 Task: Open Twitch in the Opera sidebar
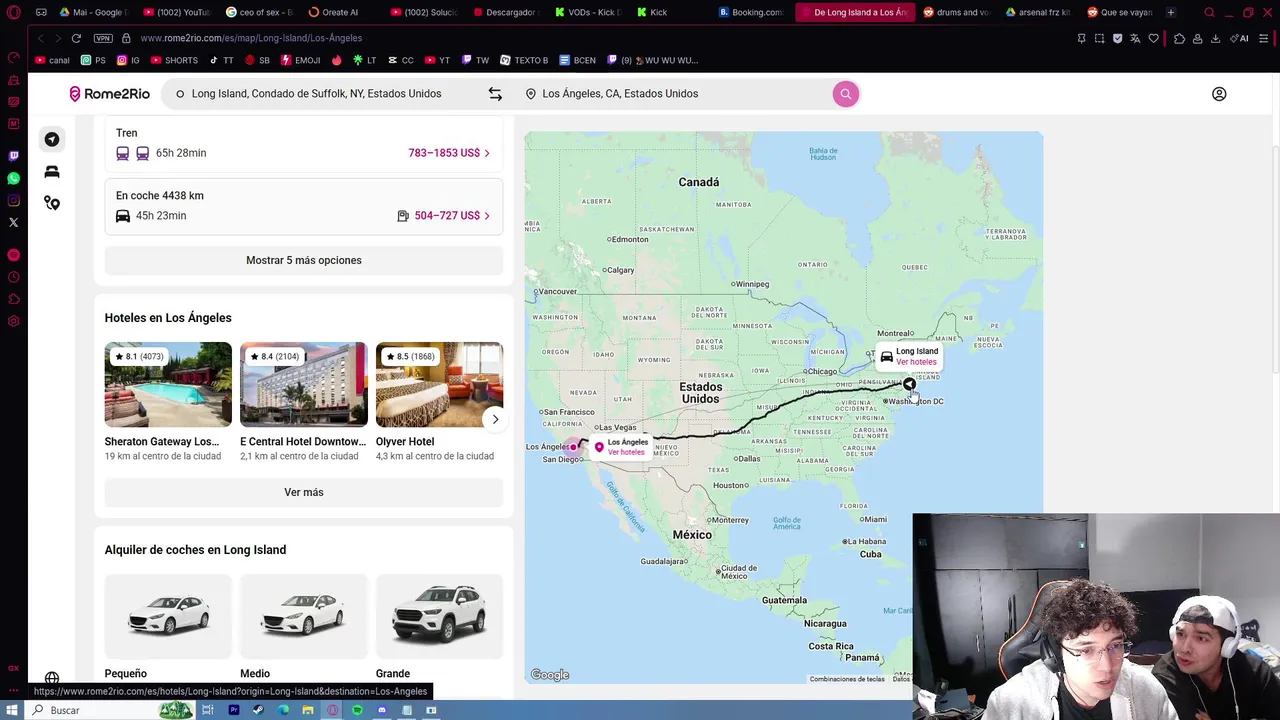[13, 156]
